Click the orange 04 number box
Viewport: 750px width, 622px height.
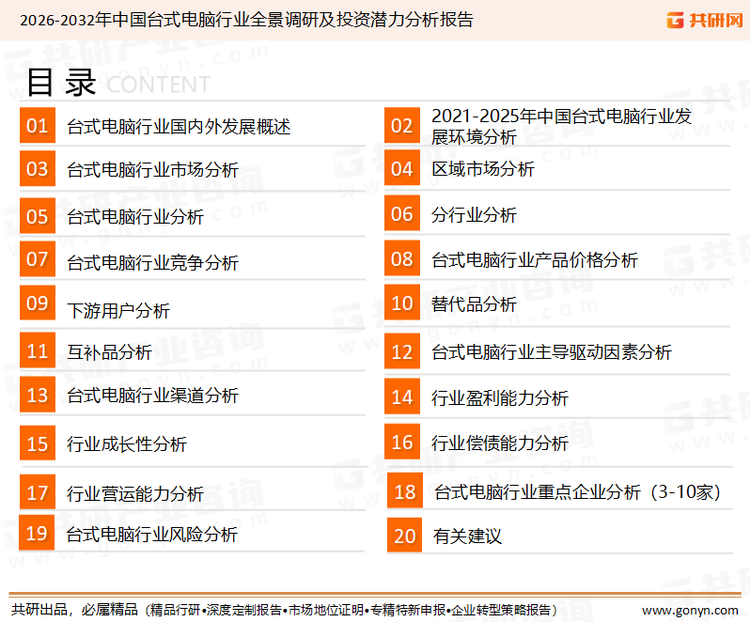(x=402, y=168)
